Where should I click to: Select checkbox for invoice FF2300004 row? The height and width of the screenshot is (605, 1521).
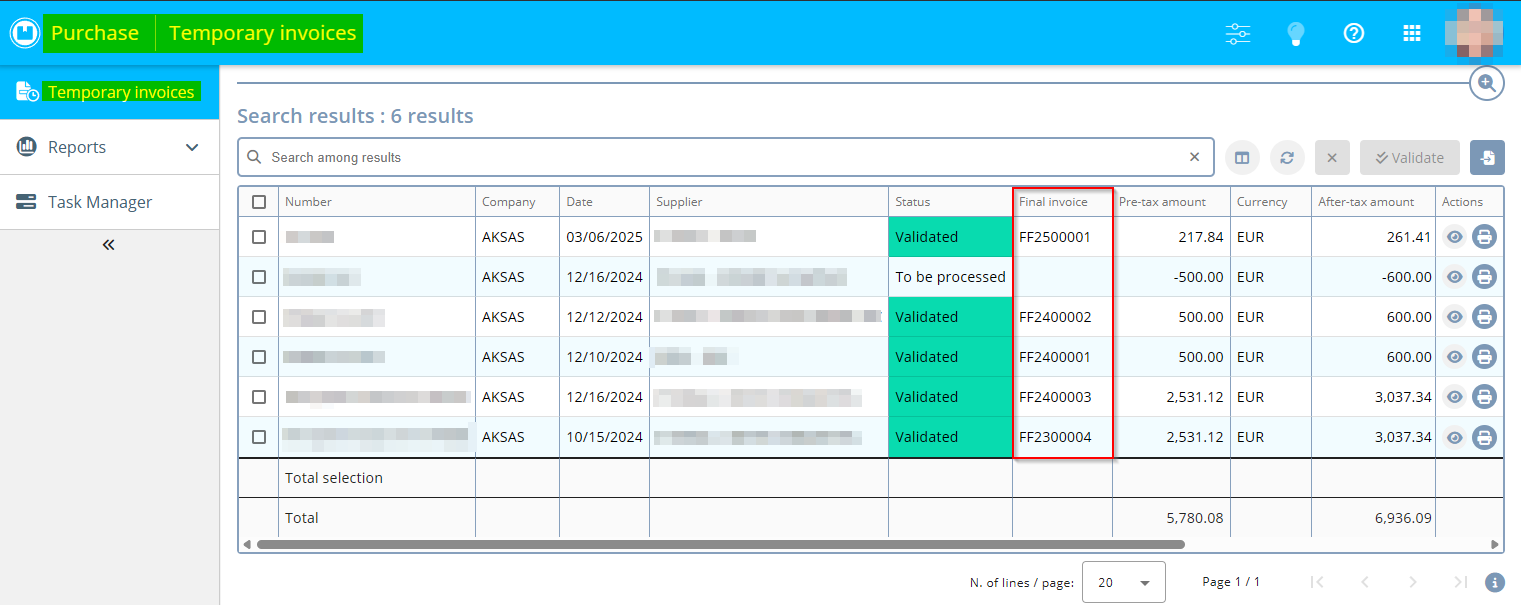(259, 437)
